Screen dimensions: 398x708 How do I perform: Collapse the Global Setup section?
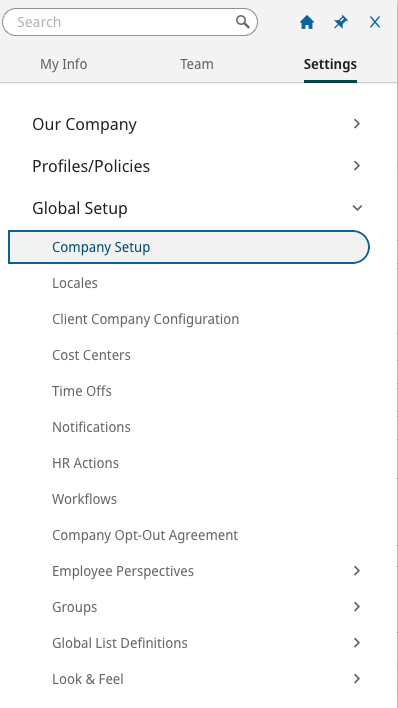point(357,208)
